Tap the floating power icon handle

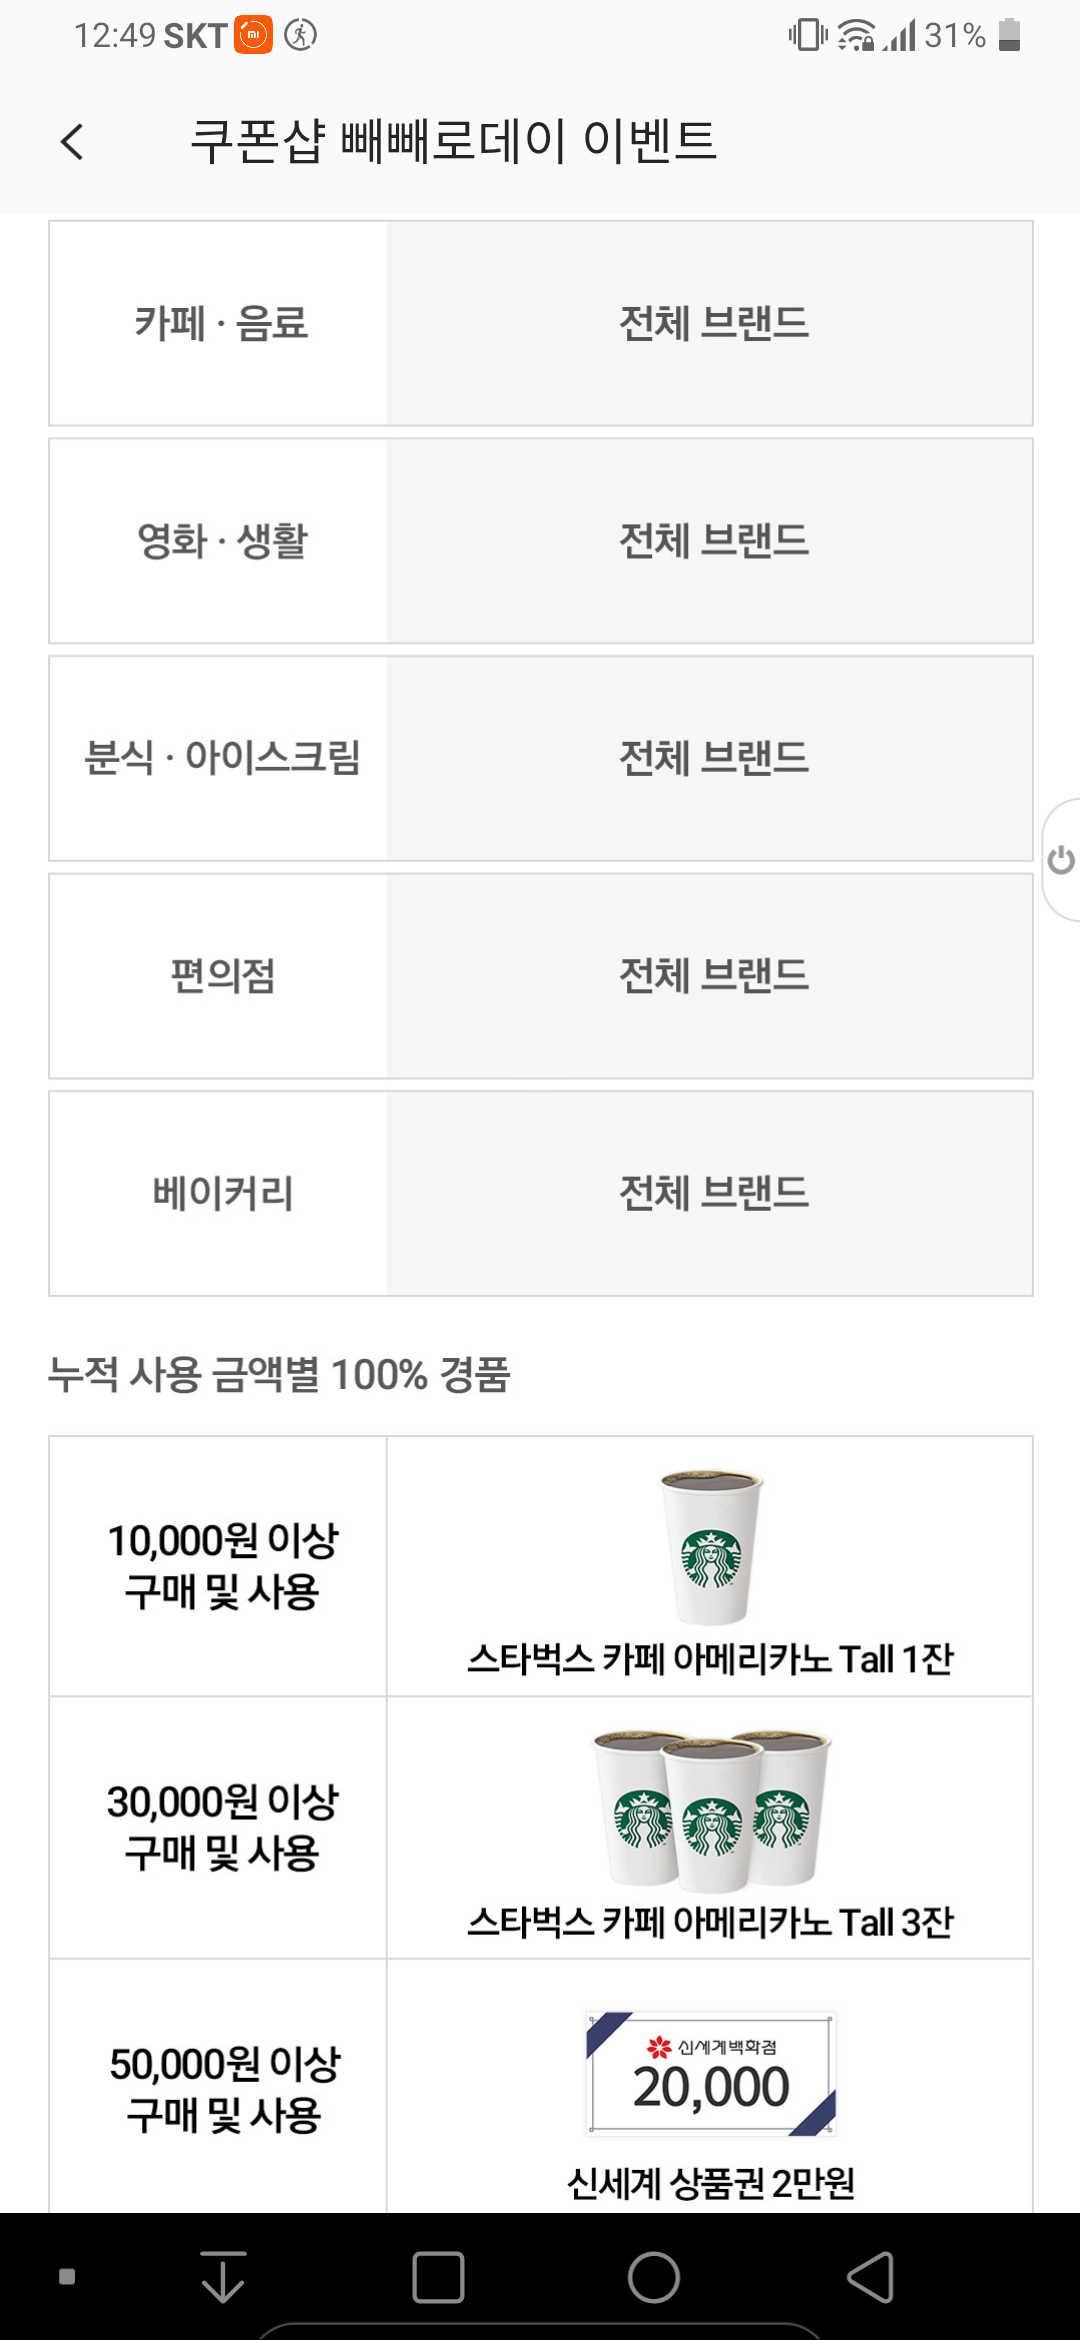1060,860
